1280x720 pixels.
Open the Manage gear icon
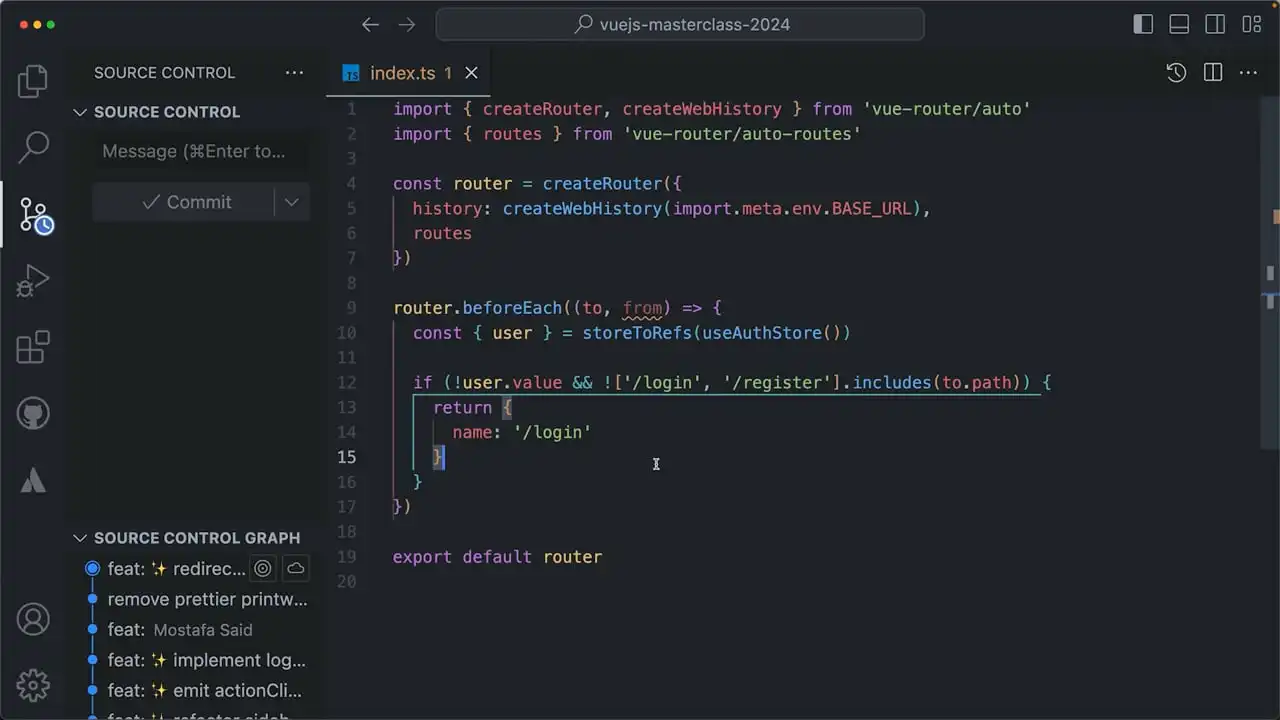pos(33,686)
